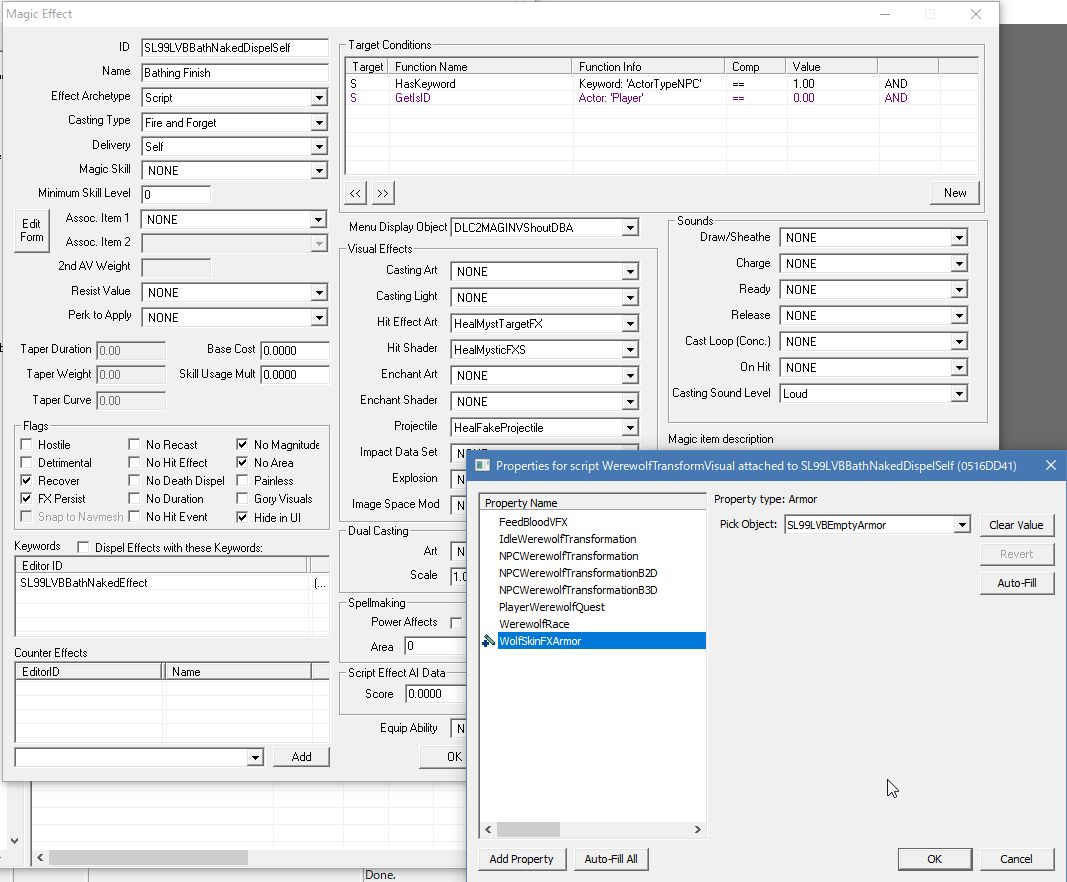Open the Effect Archetype dropdown
The height and width of the screenshot is (882, 1067).
point(318,98)
